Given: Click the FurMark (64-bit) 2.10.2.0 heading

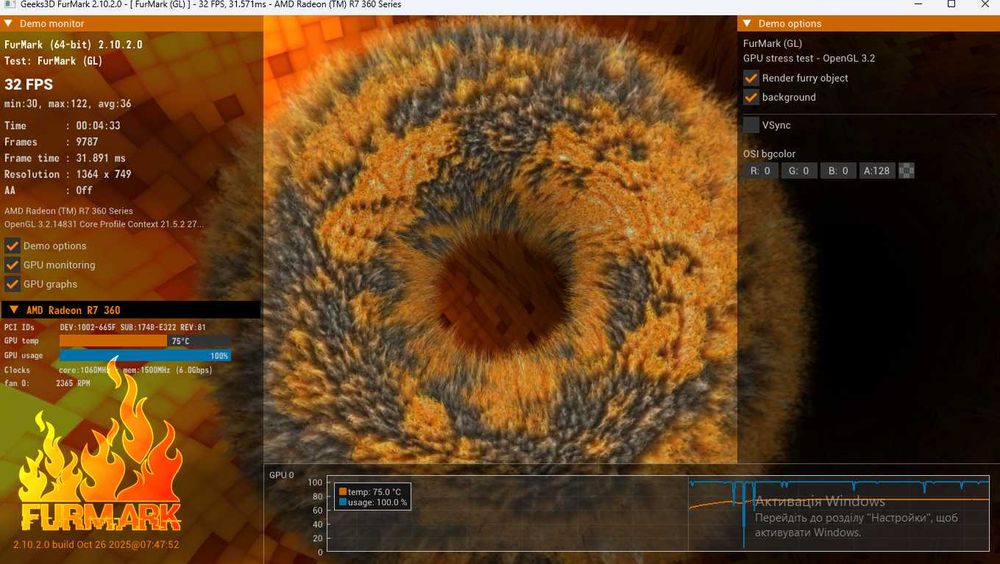Looking at the screenshot, I should click(x=73, y=45).
